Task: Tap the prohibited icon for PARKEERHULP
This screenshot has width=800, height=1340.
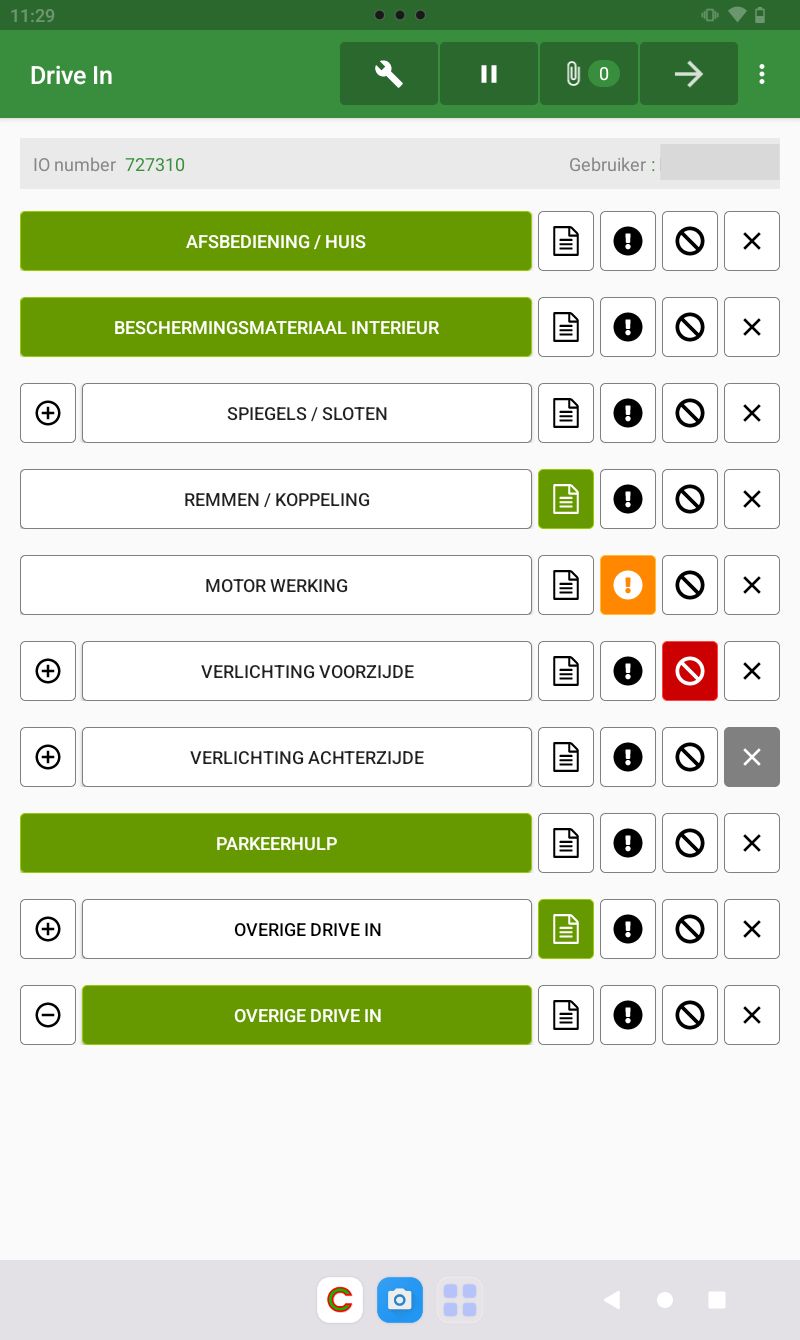Action: 690,843
